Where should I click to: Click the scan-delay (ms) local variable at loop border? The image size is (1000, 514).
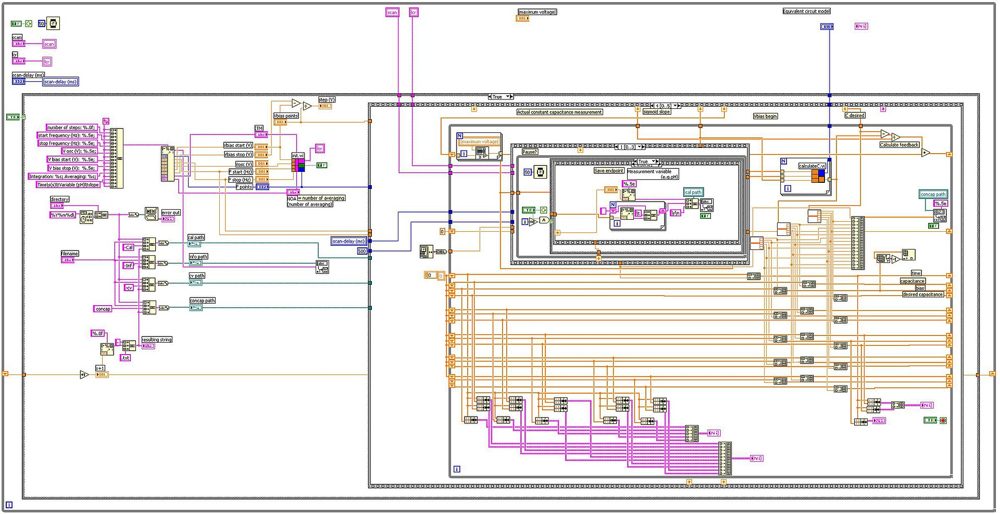(348, 240)
